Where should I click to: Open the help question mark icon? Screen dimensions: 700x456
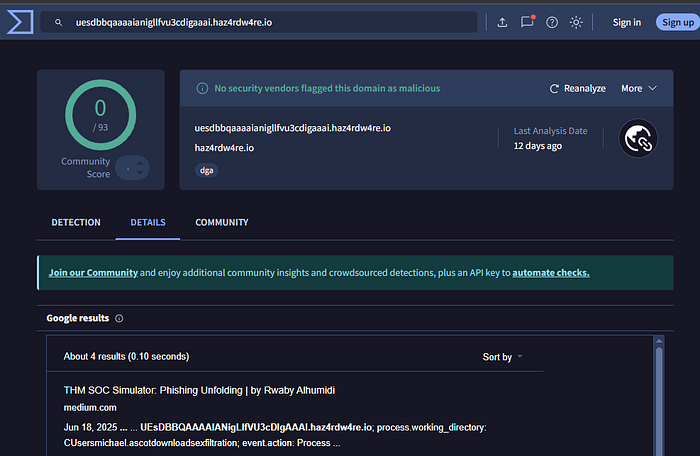tap(552, 22)
